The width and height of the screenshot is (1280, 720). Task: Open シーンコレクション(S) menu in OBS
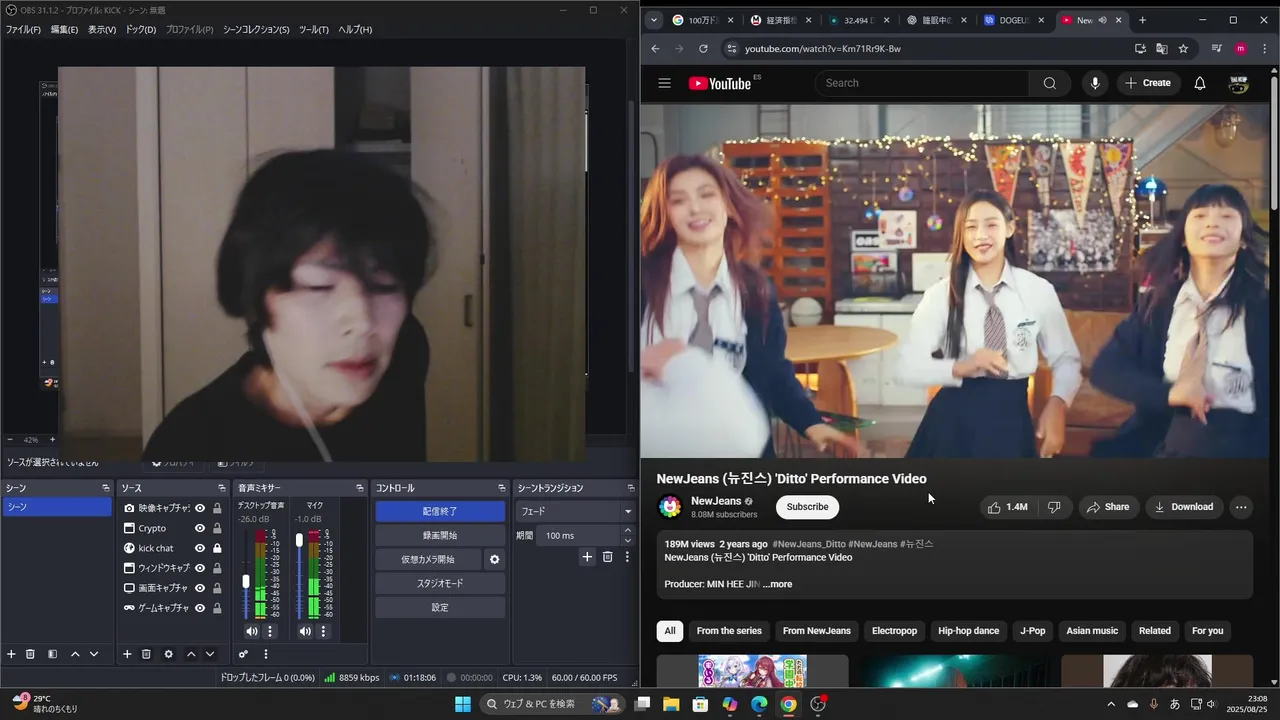tap(256, 30)
